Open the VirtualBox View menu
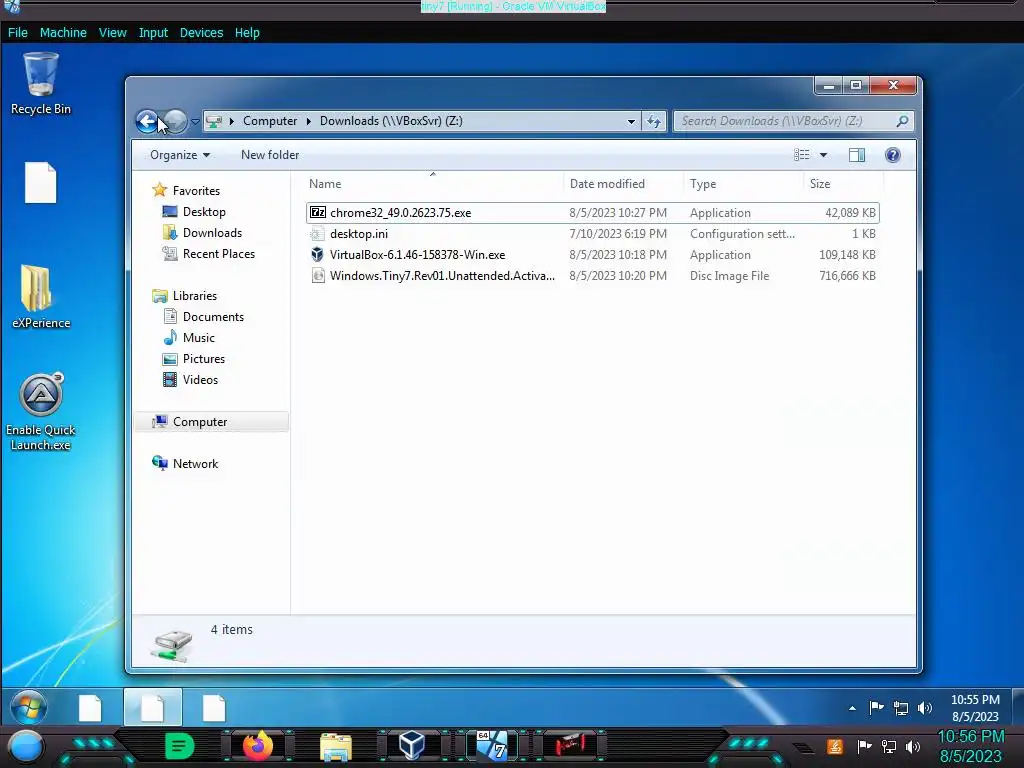The image size is (1024, 768). (112, 33)
